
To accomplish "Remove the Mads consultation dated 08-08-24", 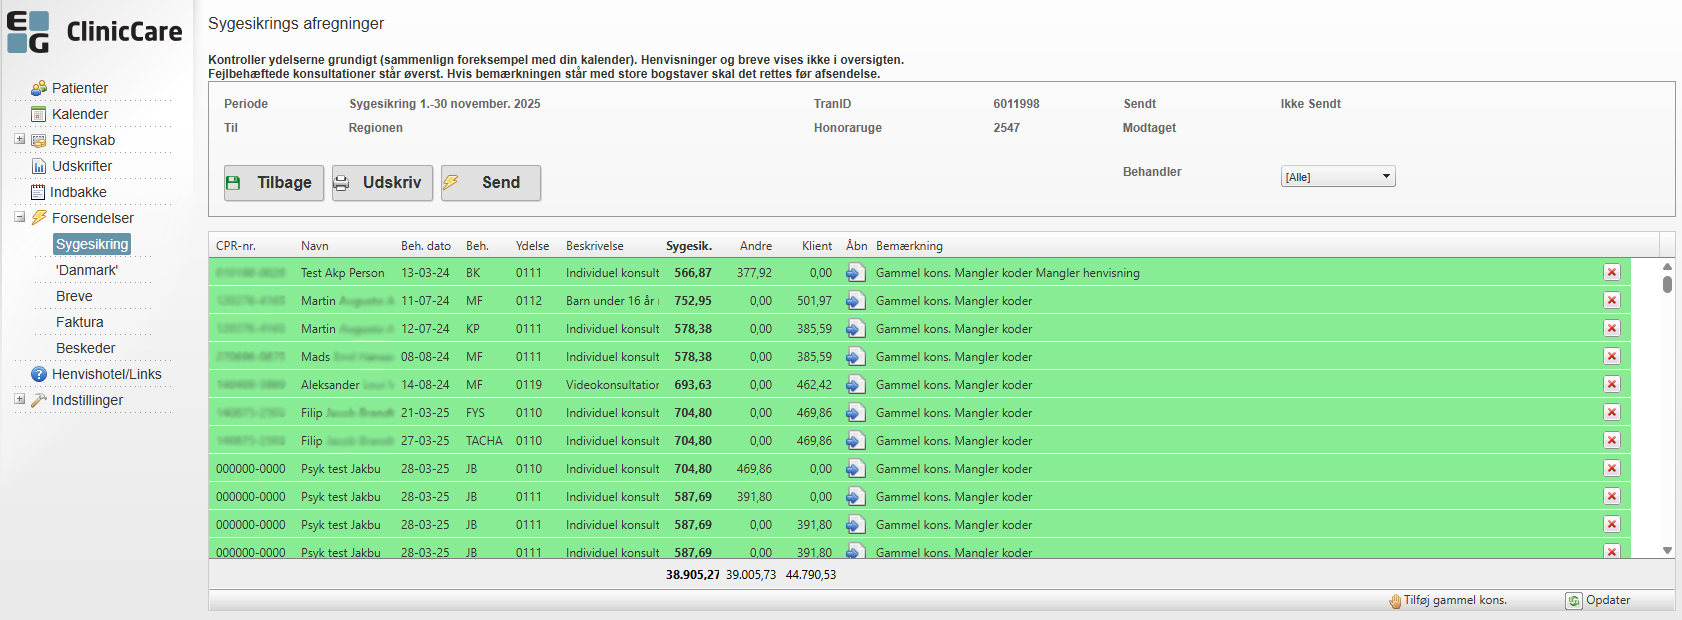I will 1611,356.
